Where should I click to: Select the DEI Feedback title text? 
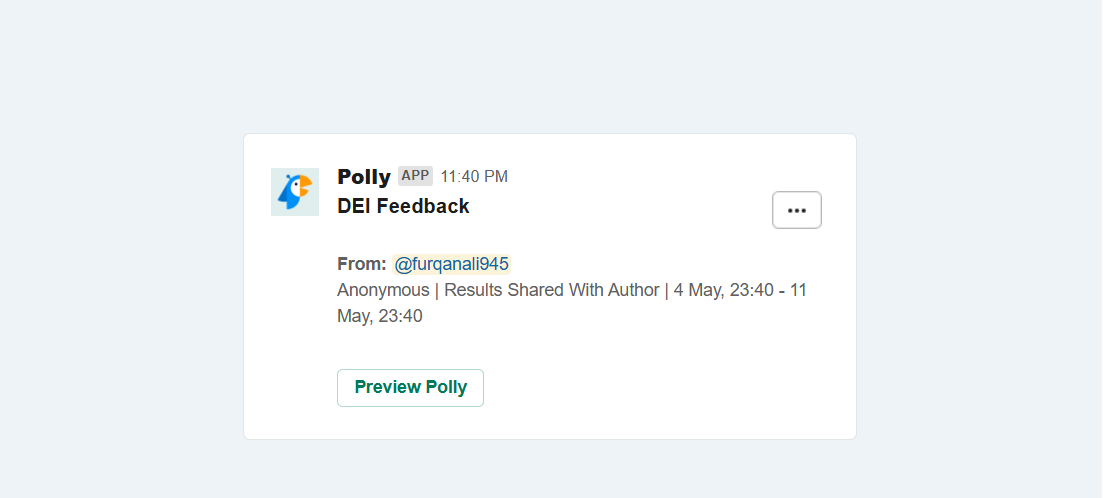click(x=403, y=206)
